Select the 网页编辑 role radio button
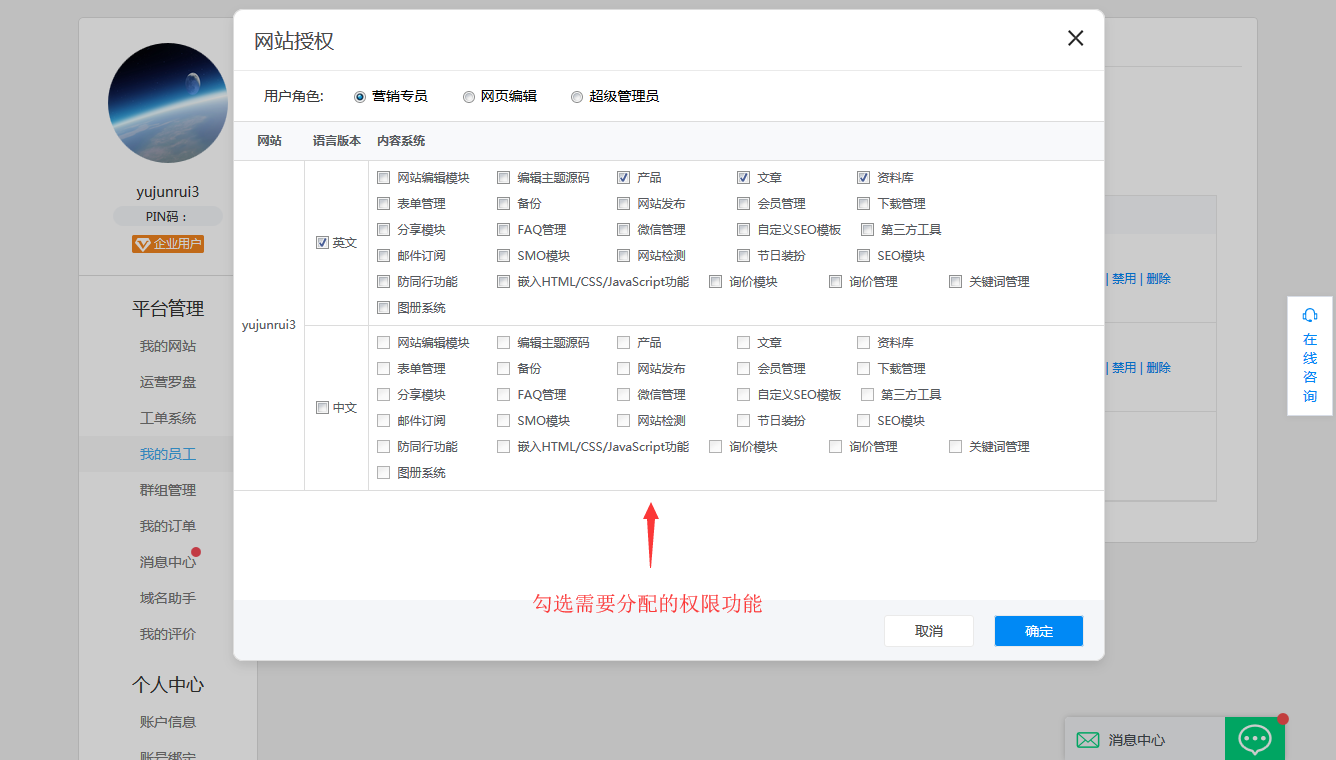Viewport: 1336px width, 760px height. point(469,97)
